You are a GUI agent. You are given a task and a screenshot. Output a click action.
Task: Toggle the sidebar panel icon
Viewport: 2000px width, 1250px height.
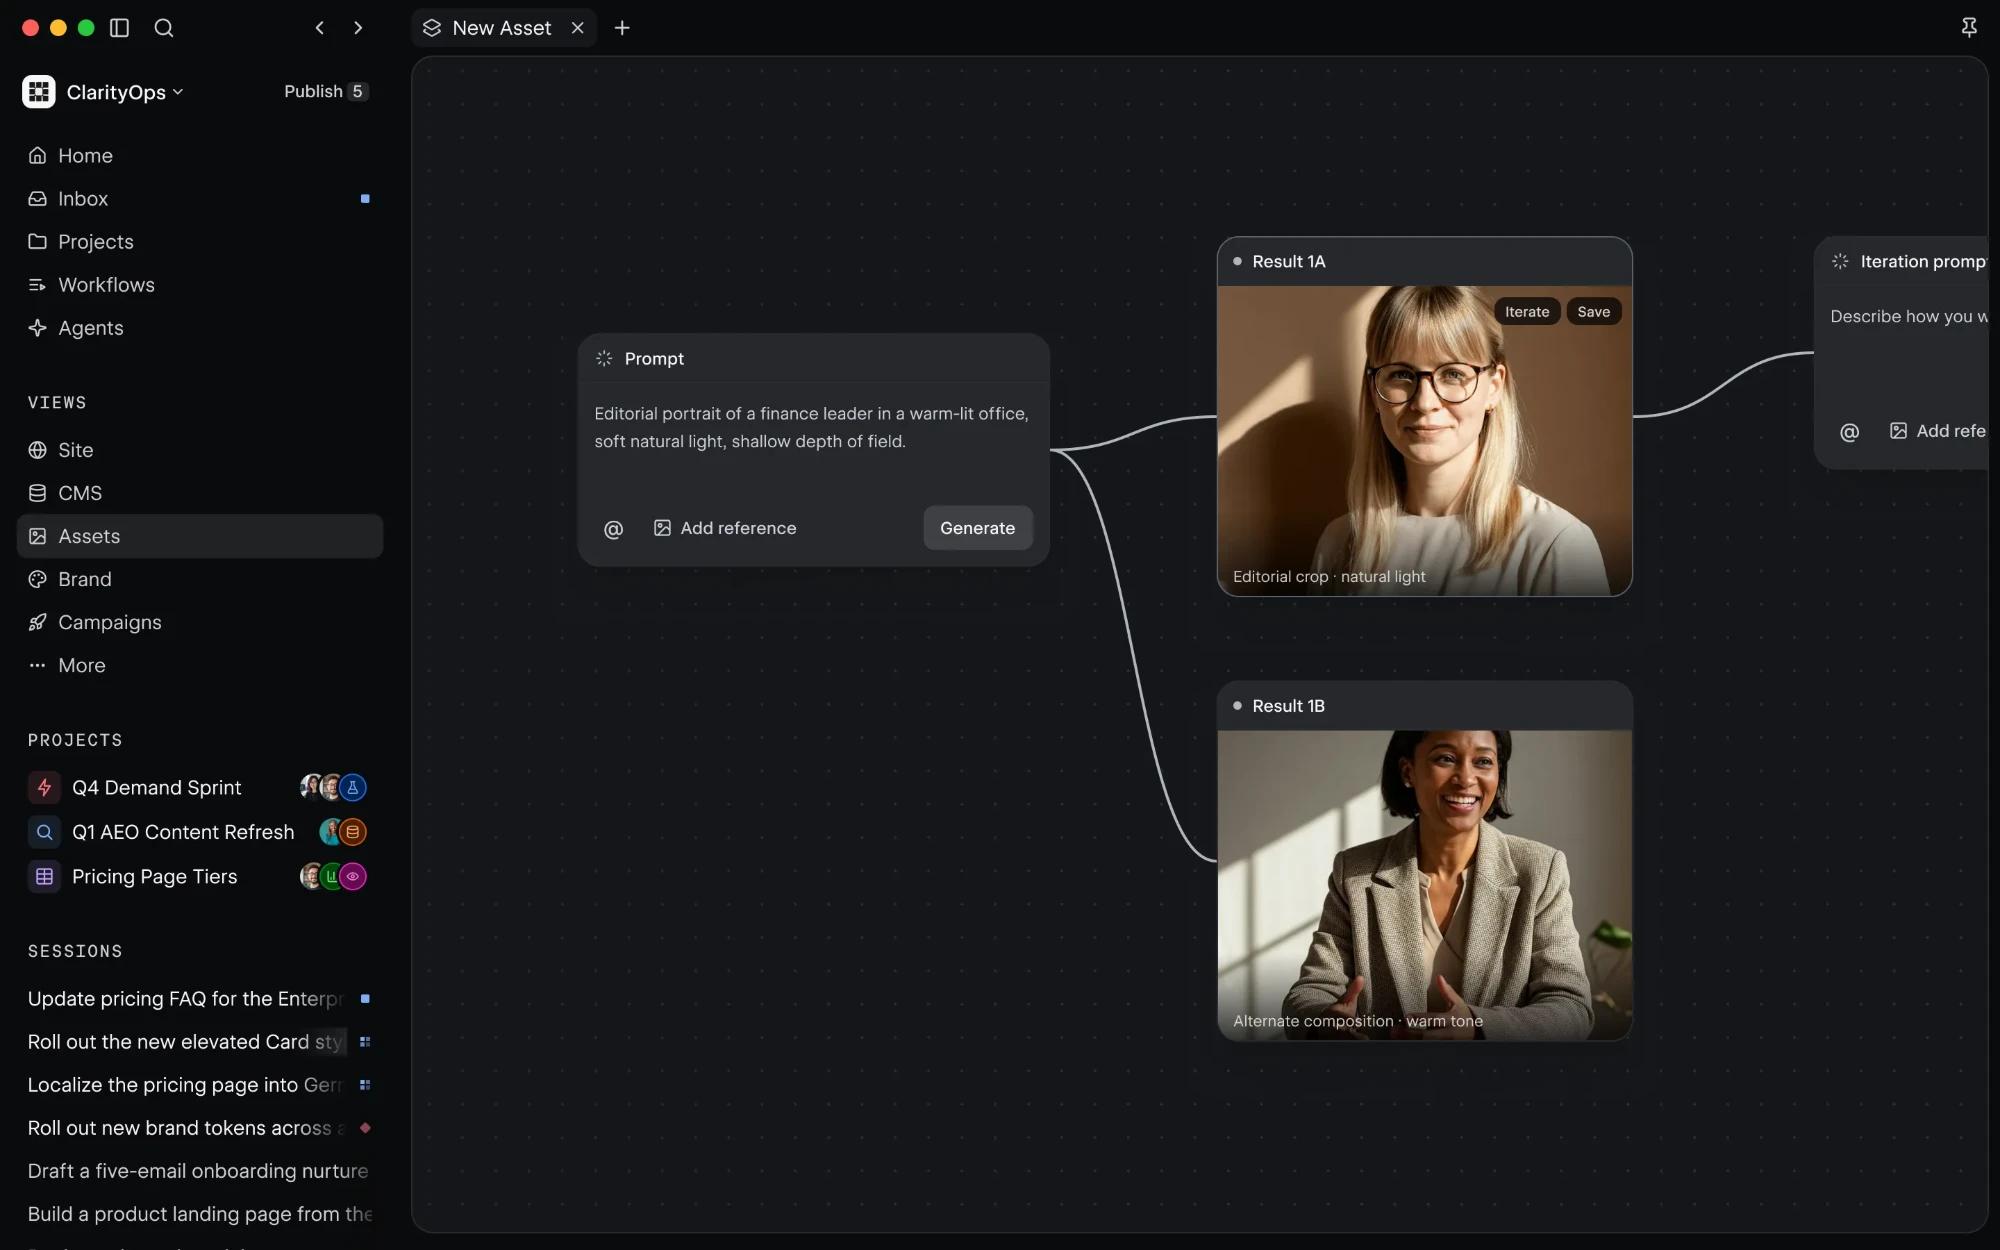tap(119, 28)
